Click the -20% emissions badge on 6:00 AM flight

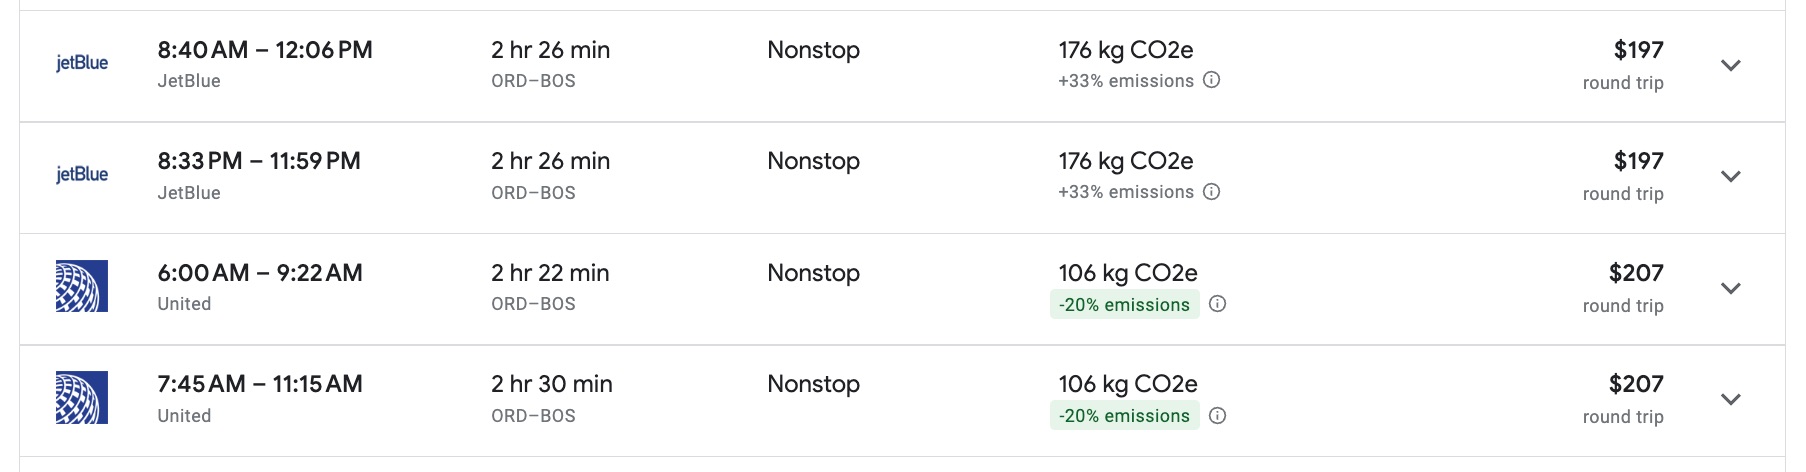click(x=1125, y=305)
